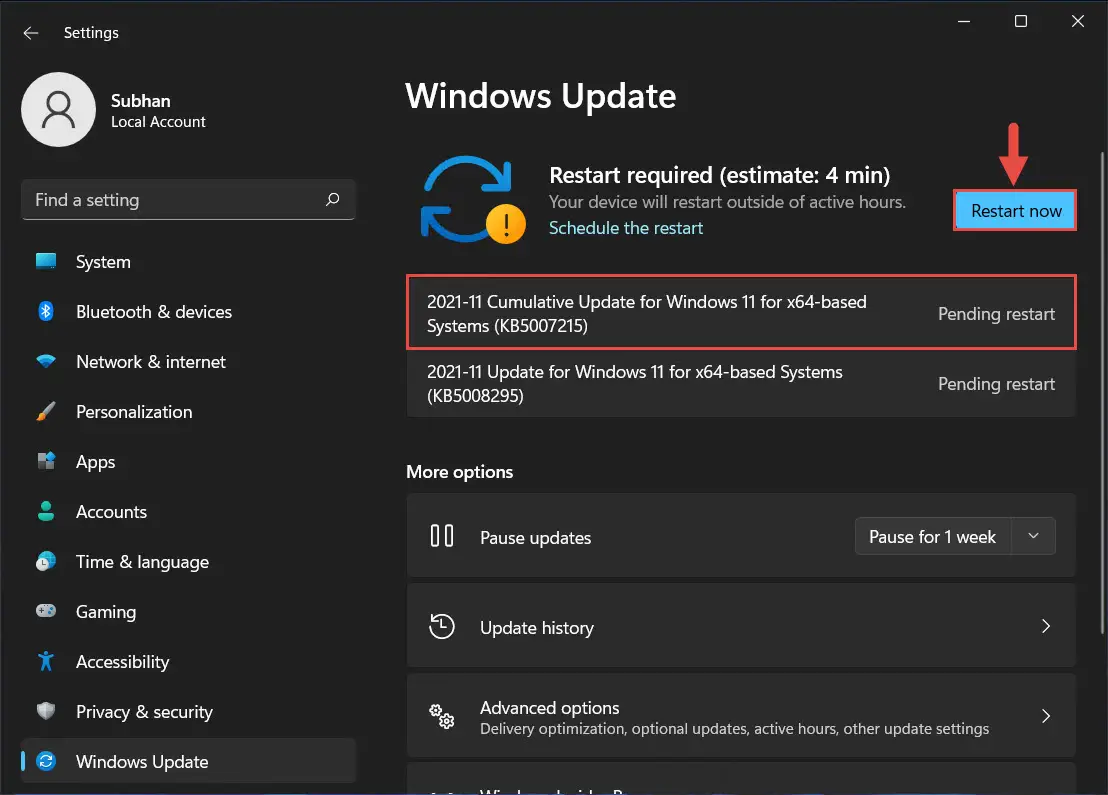Click the Advanced options gears icon
The width and height of the screenshot is (1108, 795).
click(442, 717)
